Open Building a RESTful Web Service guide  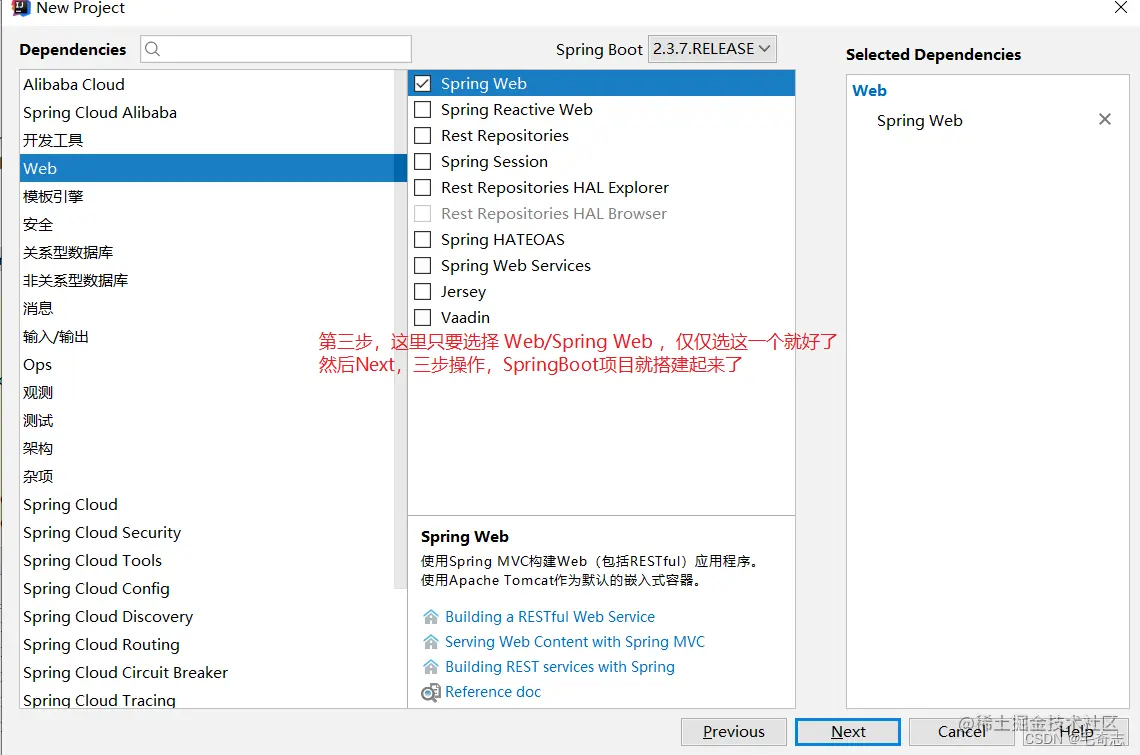[550, 617]
